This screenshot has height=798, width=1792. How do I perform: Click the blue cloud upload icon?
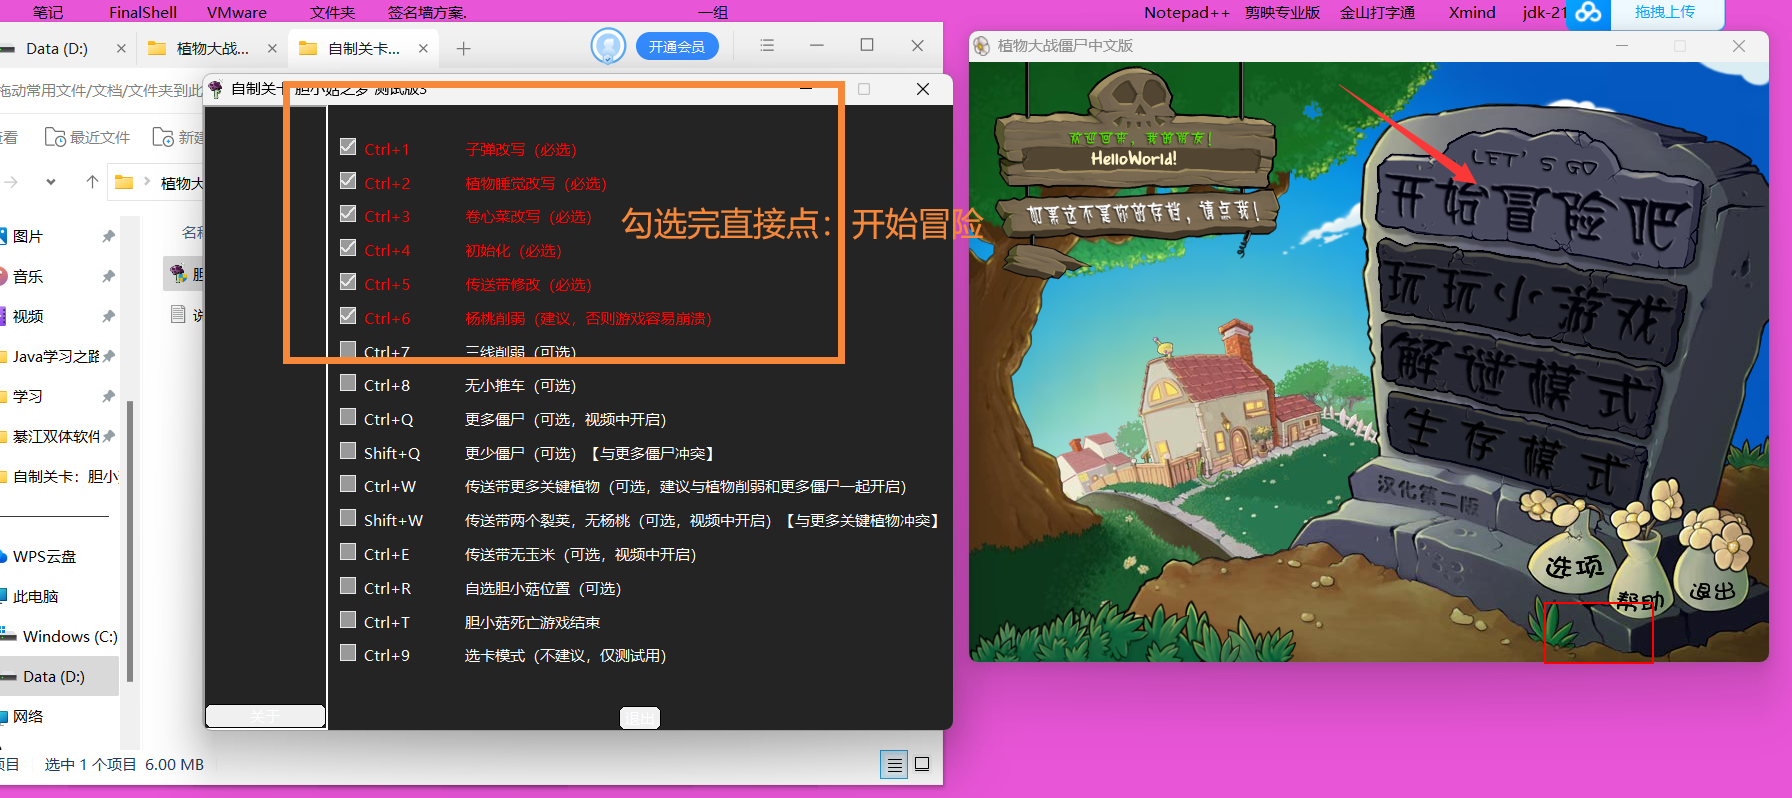1588,13
